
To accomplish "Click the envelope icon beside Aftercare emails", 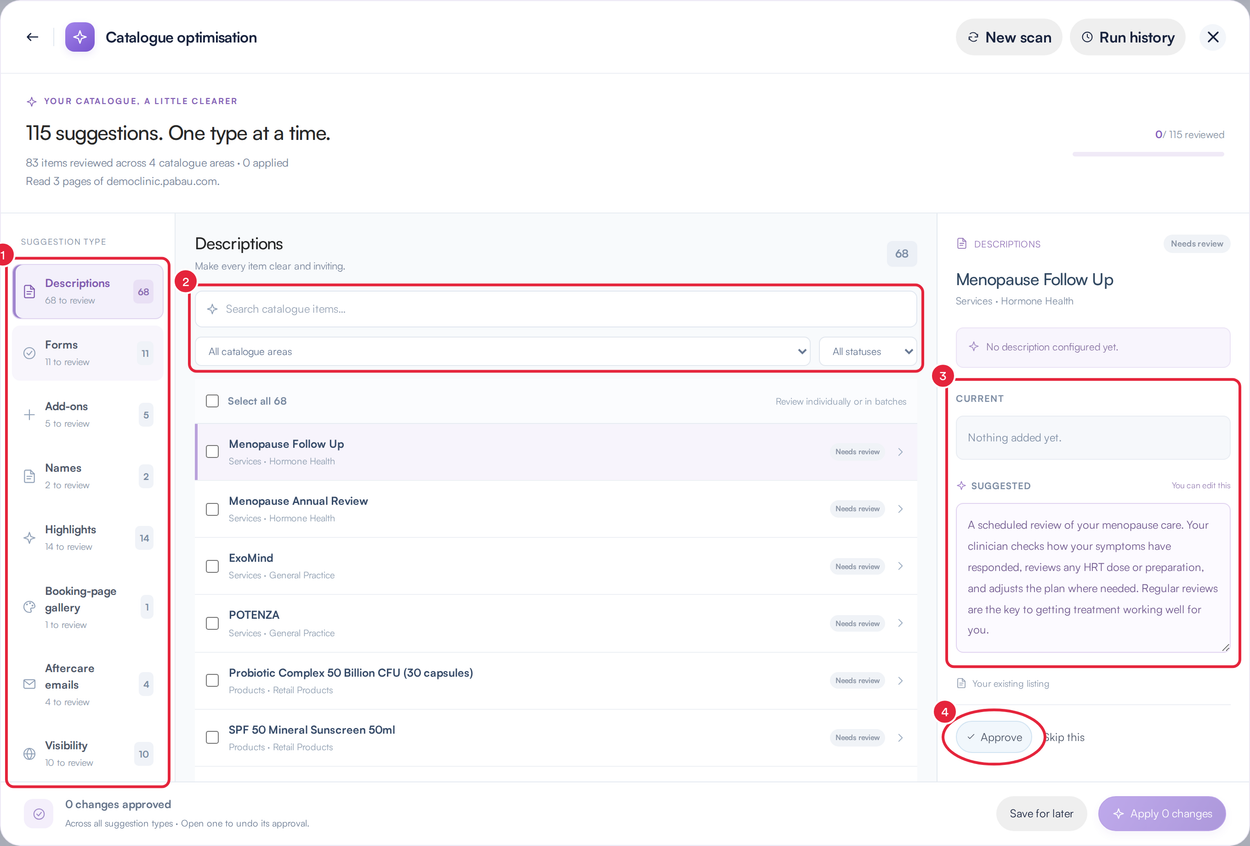I will point(29,685).
